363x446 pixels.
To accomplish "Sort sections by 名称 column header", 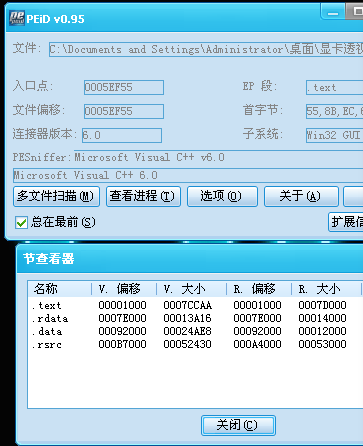I will click(60, 289).
